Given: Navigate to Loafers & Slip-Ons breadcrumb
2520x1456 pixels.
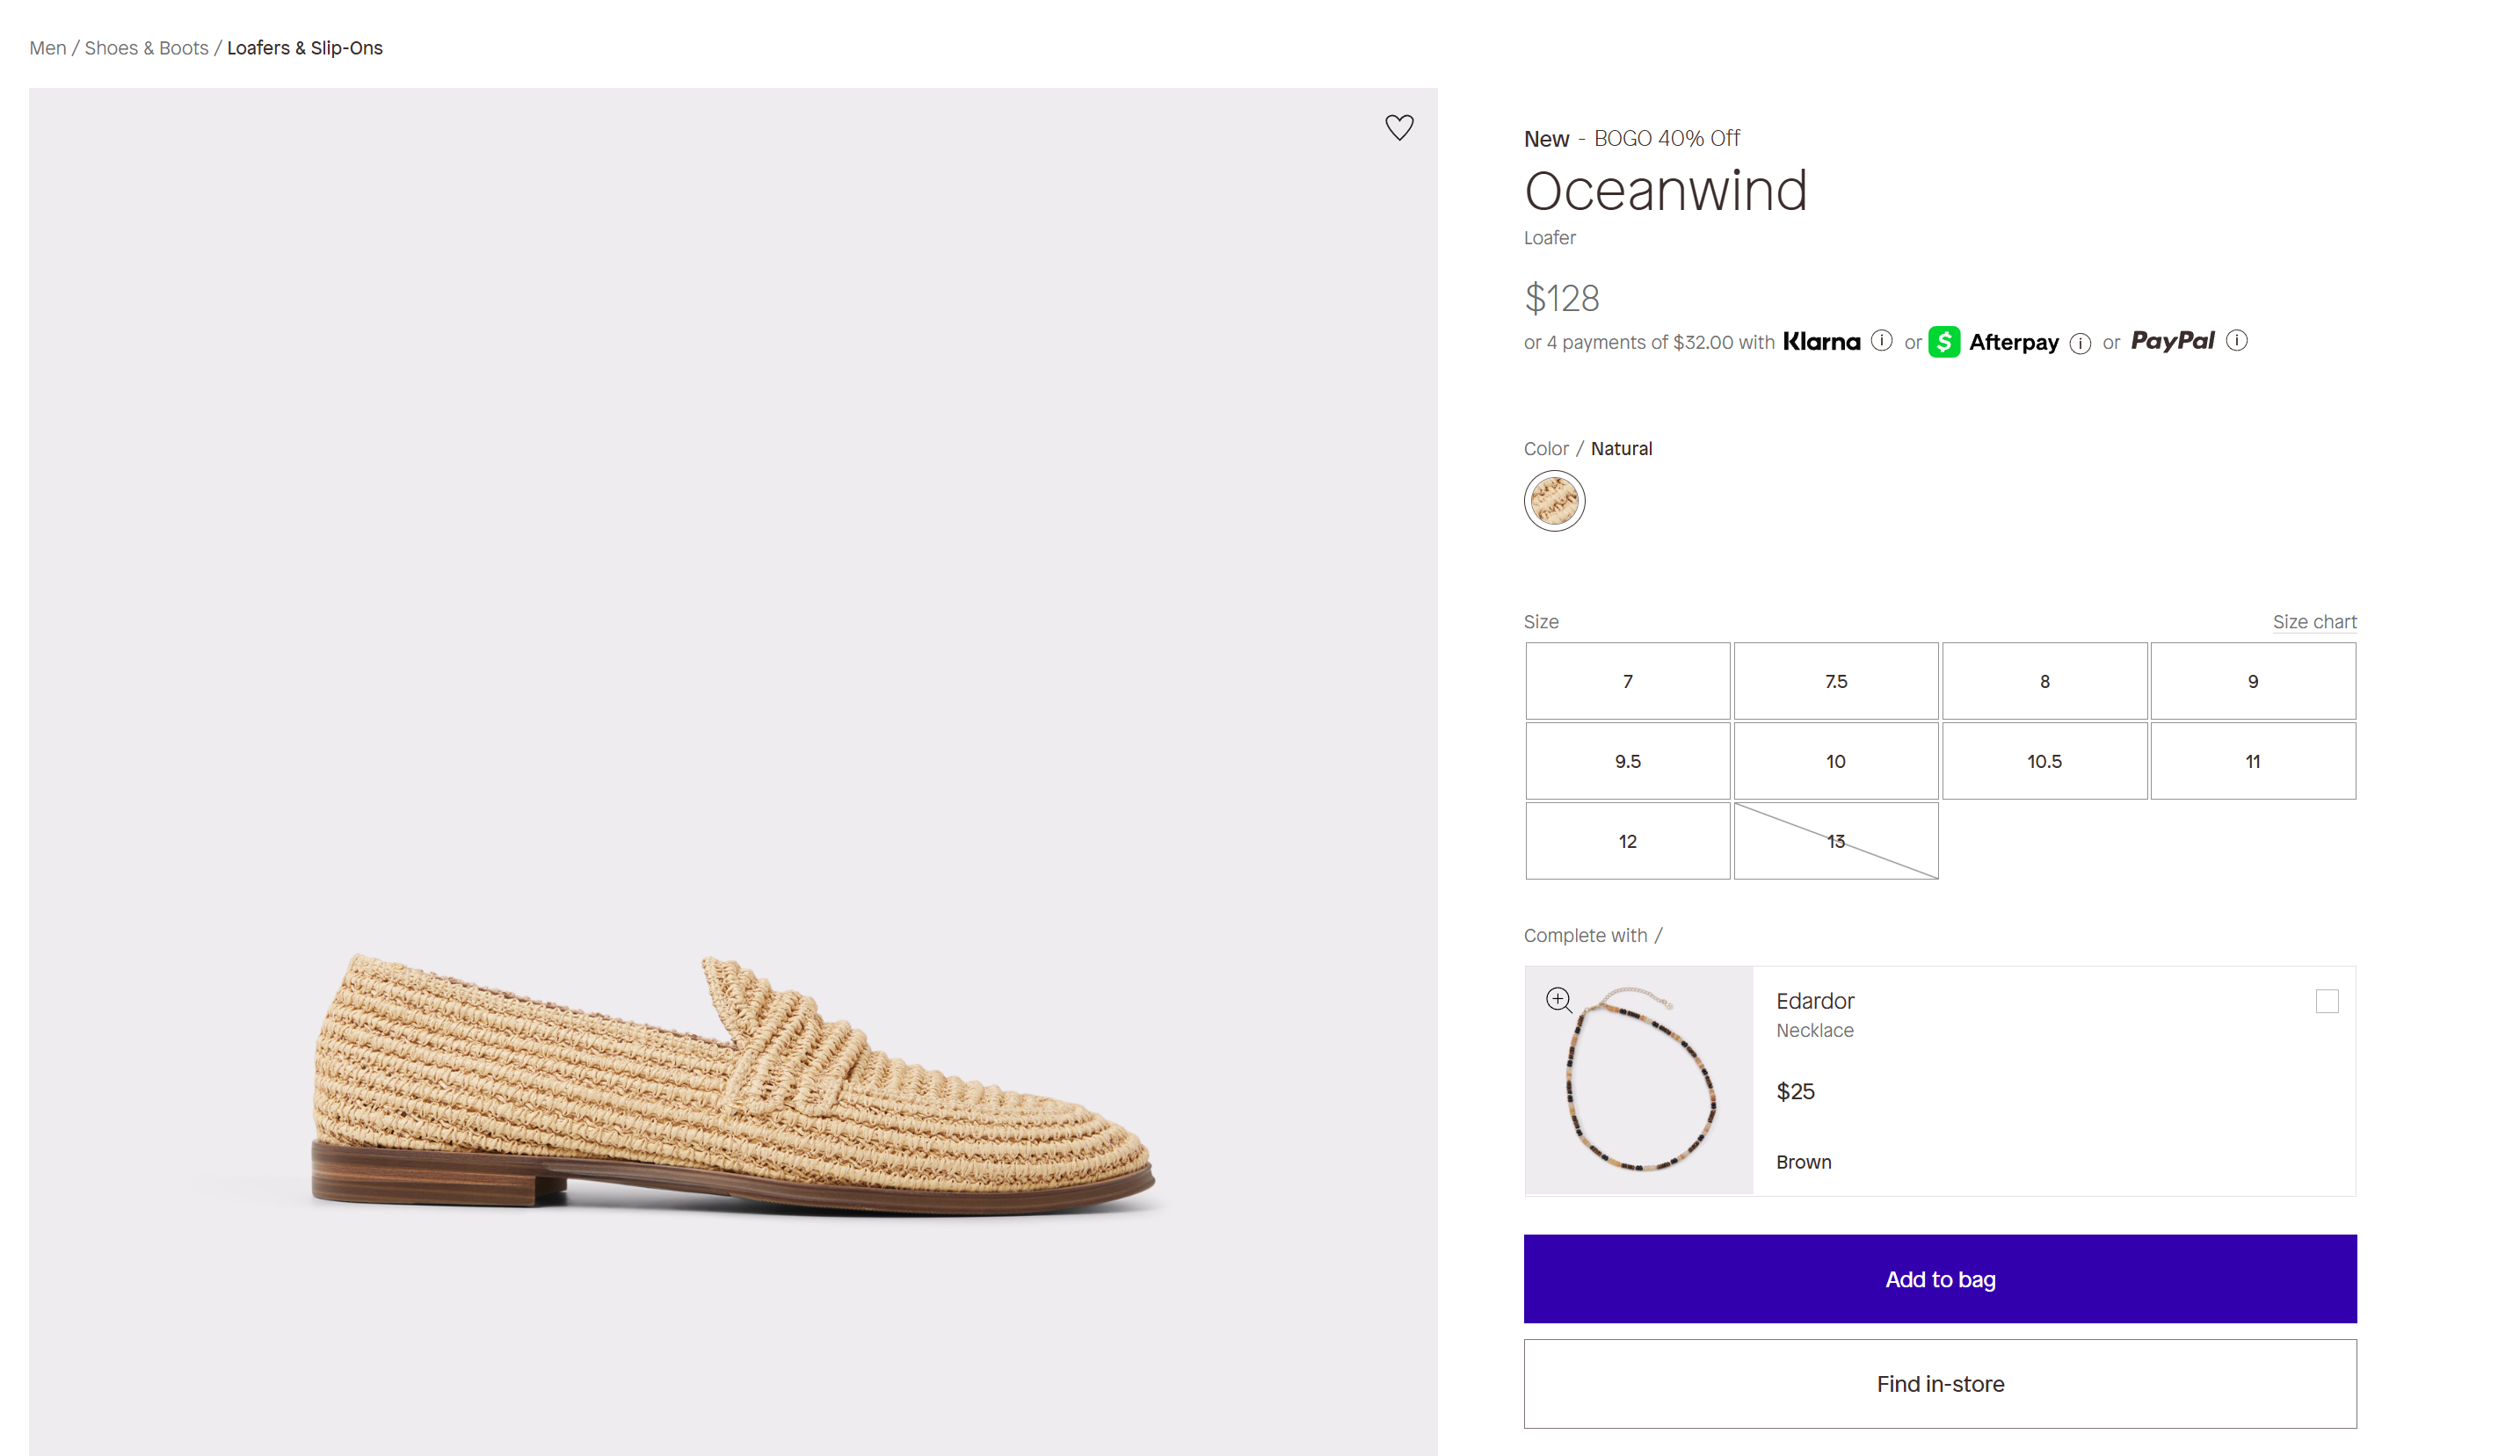Looking at the screenshot, I should 304,48.
